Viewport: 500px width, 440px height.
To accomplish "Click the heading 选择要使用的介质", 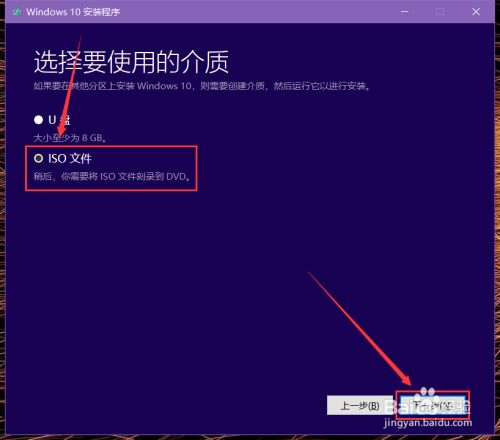I will point(131,62).
